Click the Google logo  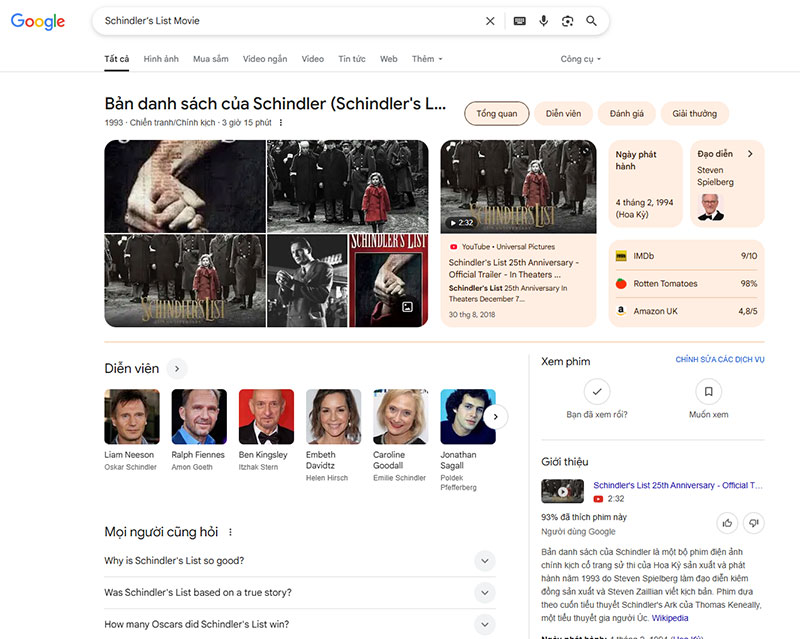click(38, 21)
